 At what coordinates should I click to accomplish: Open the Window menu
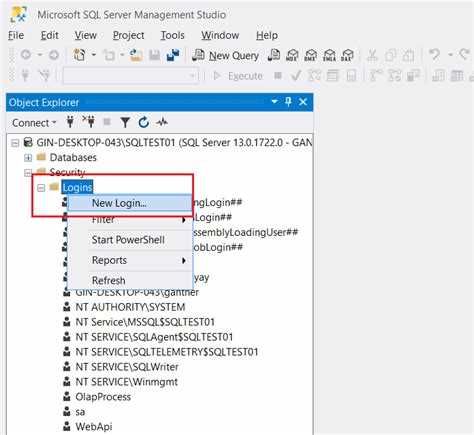220,35
